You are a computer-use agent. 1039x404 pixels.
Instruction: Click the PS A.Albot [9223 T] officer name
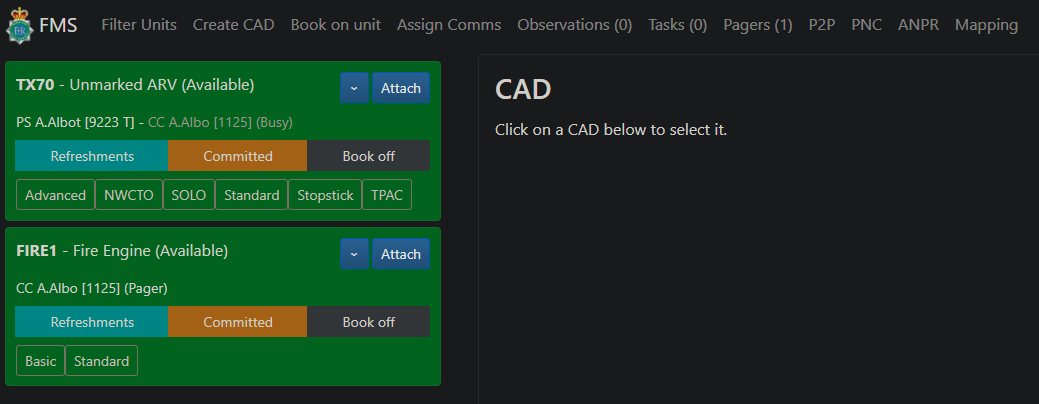click(75, 122)
